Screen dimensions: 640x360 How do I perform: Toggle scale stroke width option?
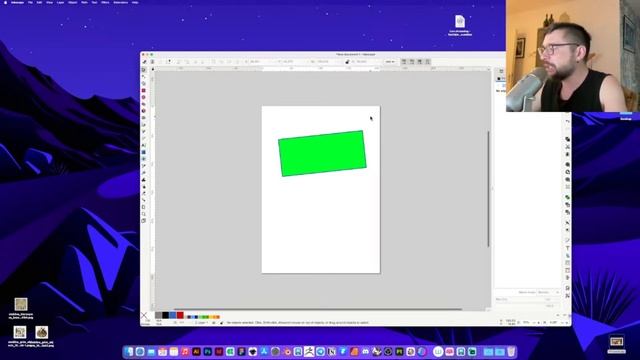tap(404, 62)
